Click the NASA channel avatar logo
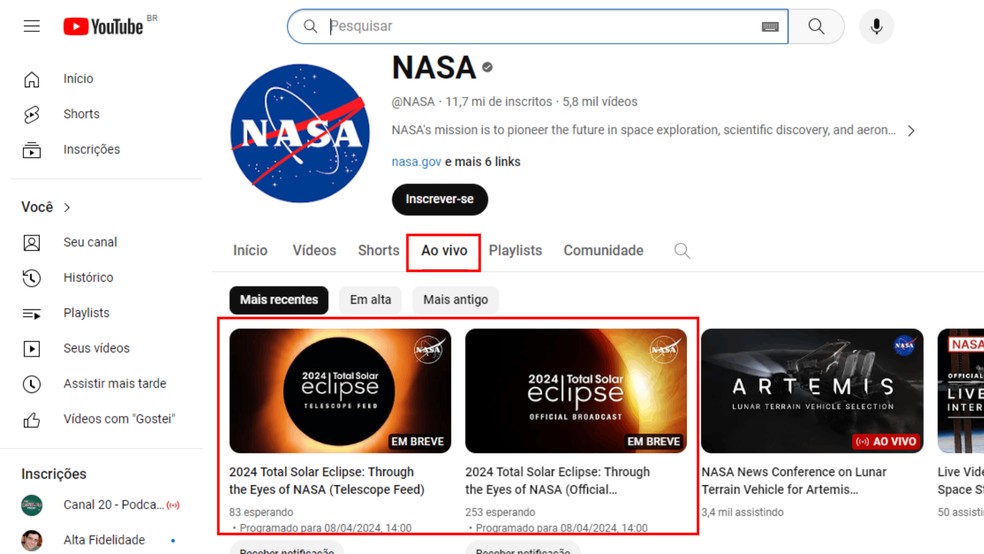 [x=300, y=133]
